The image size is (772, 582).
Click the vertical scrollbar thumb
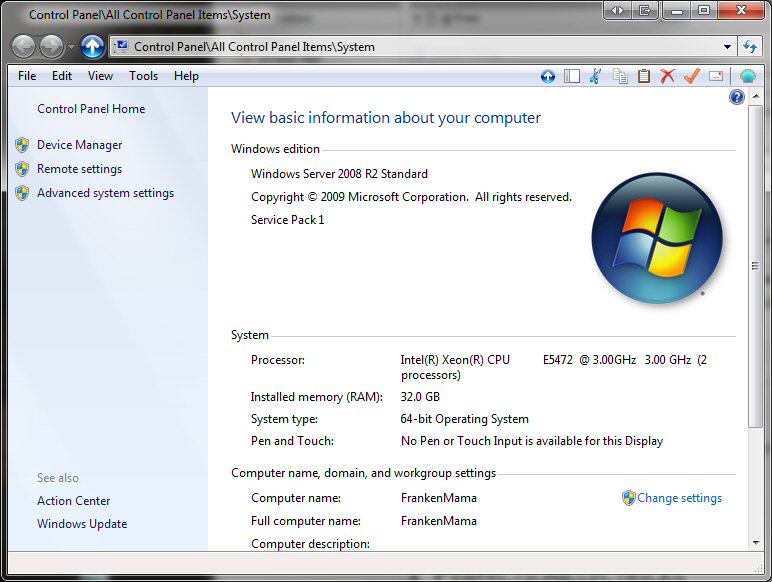tap(755, 266)
